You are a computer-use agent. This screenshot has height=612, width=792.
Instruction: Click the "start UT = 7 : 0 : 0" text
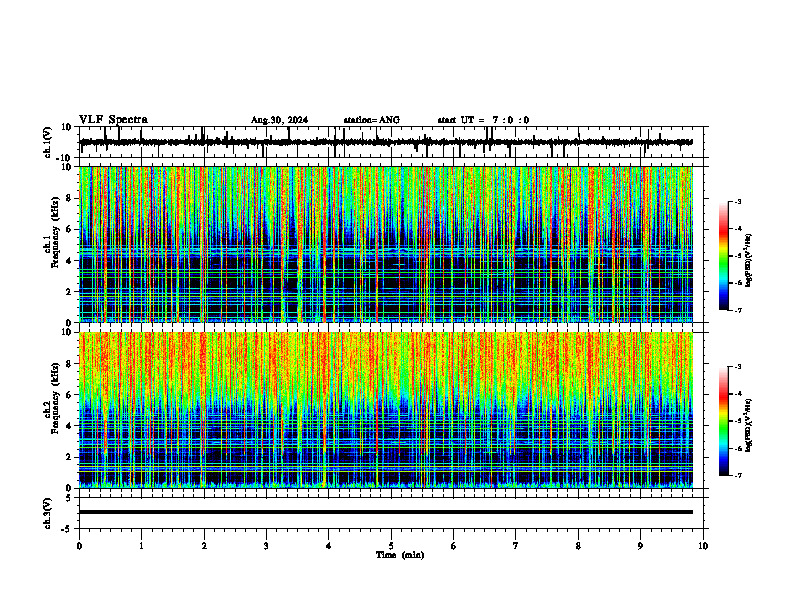tap(483, 120)
